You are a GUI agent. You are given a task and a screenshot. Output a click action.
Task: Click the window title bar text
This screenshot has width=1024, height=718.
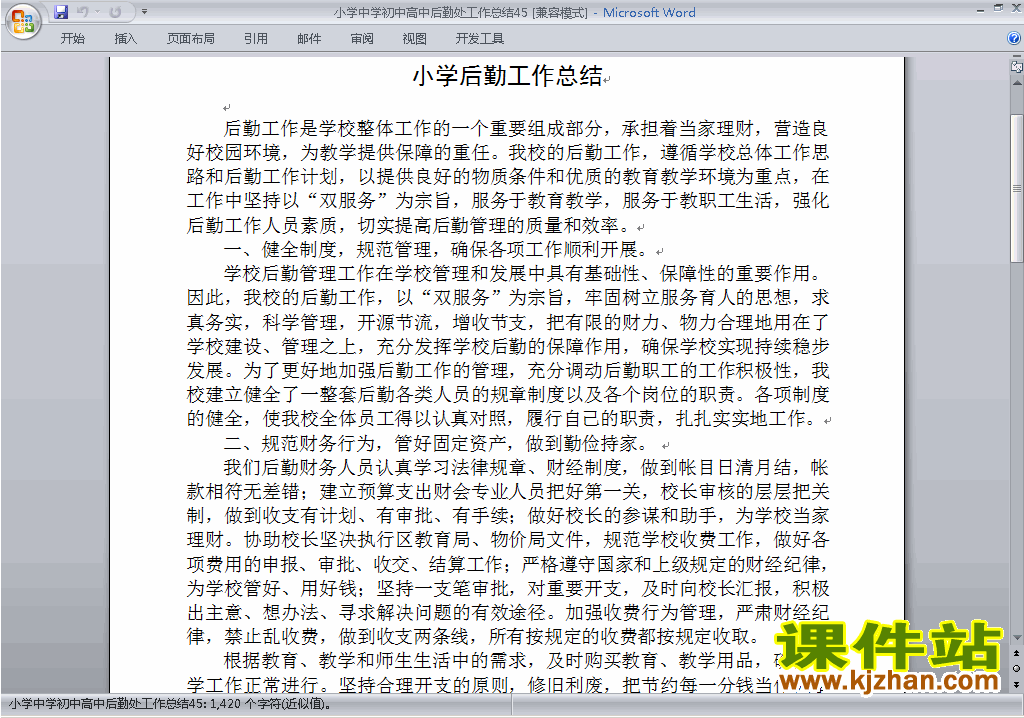[514, 12]
